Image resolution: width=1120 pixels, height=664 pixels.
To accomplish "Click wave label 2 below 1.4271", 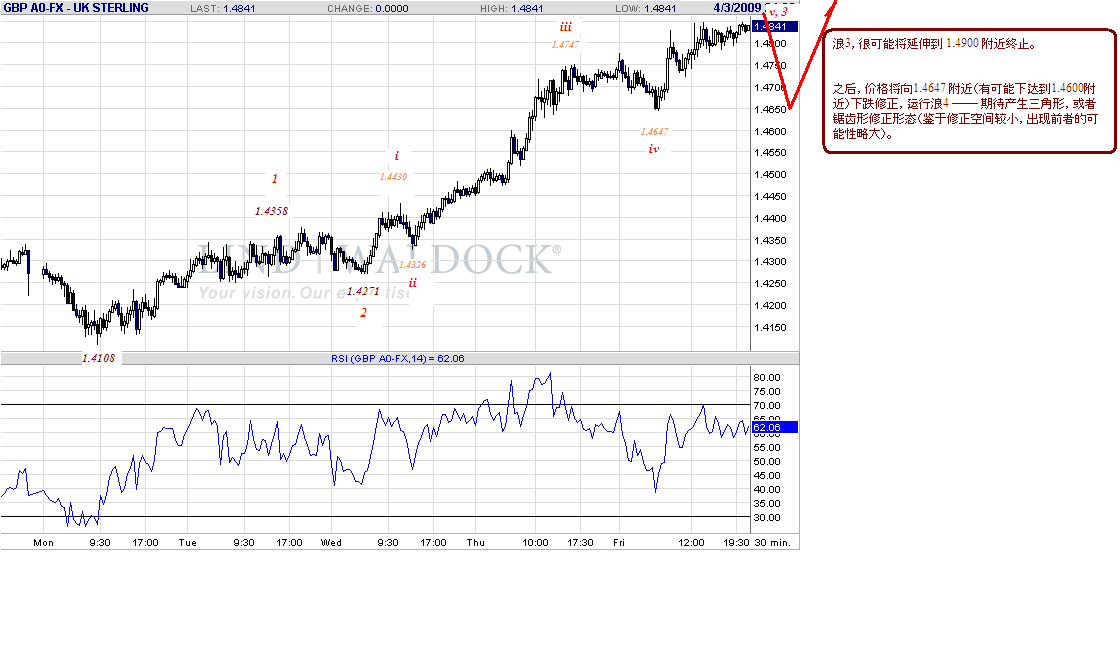I will pos(364,313).
